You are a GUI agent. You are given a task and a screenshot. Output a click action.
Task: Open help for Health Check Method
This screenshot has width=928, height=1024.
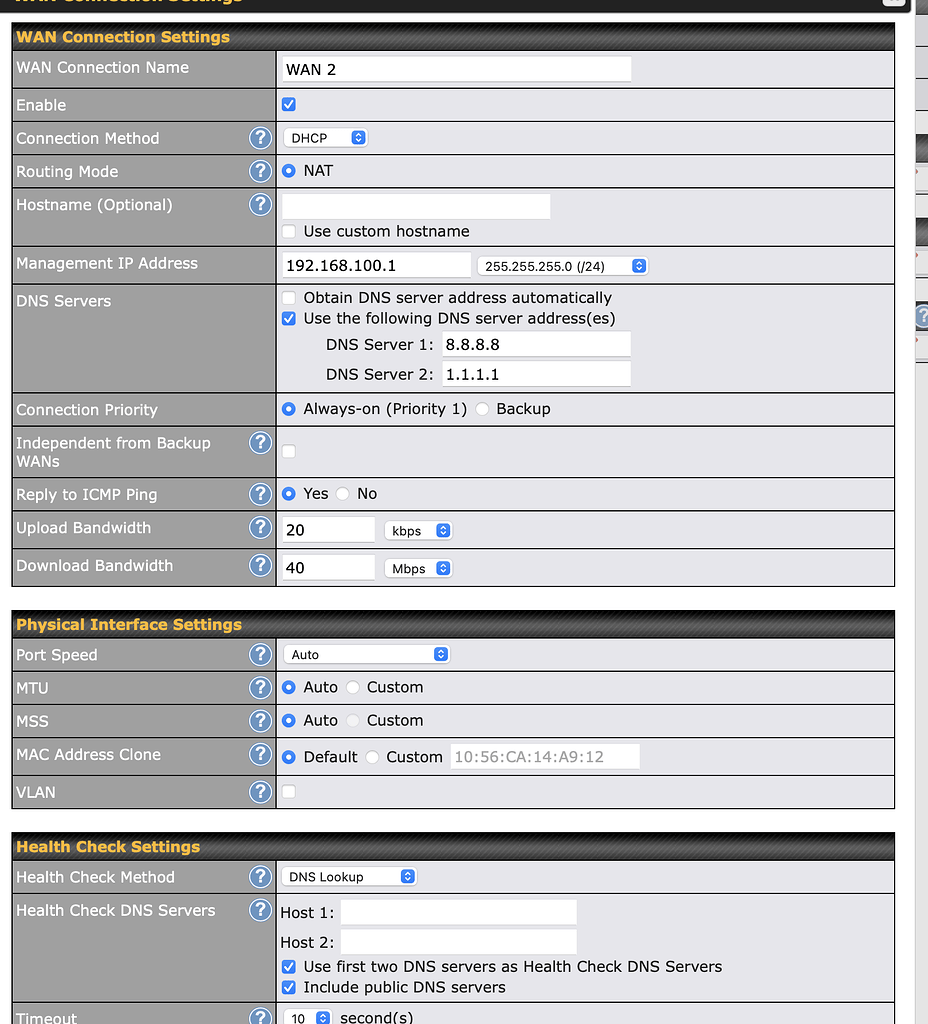[x=260, y=877]
